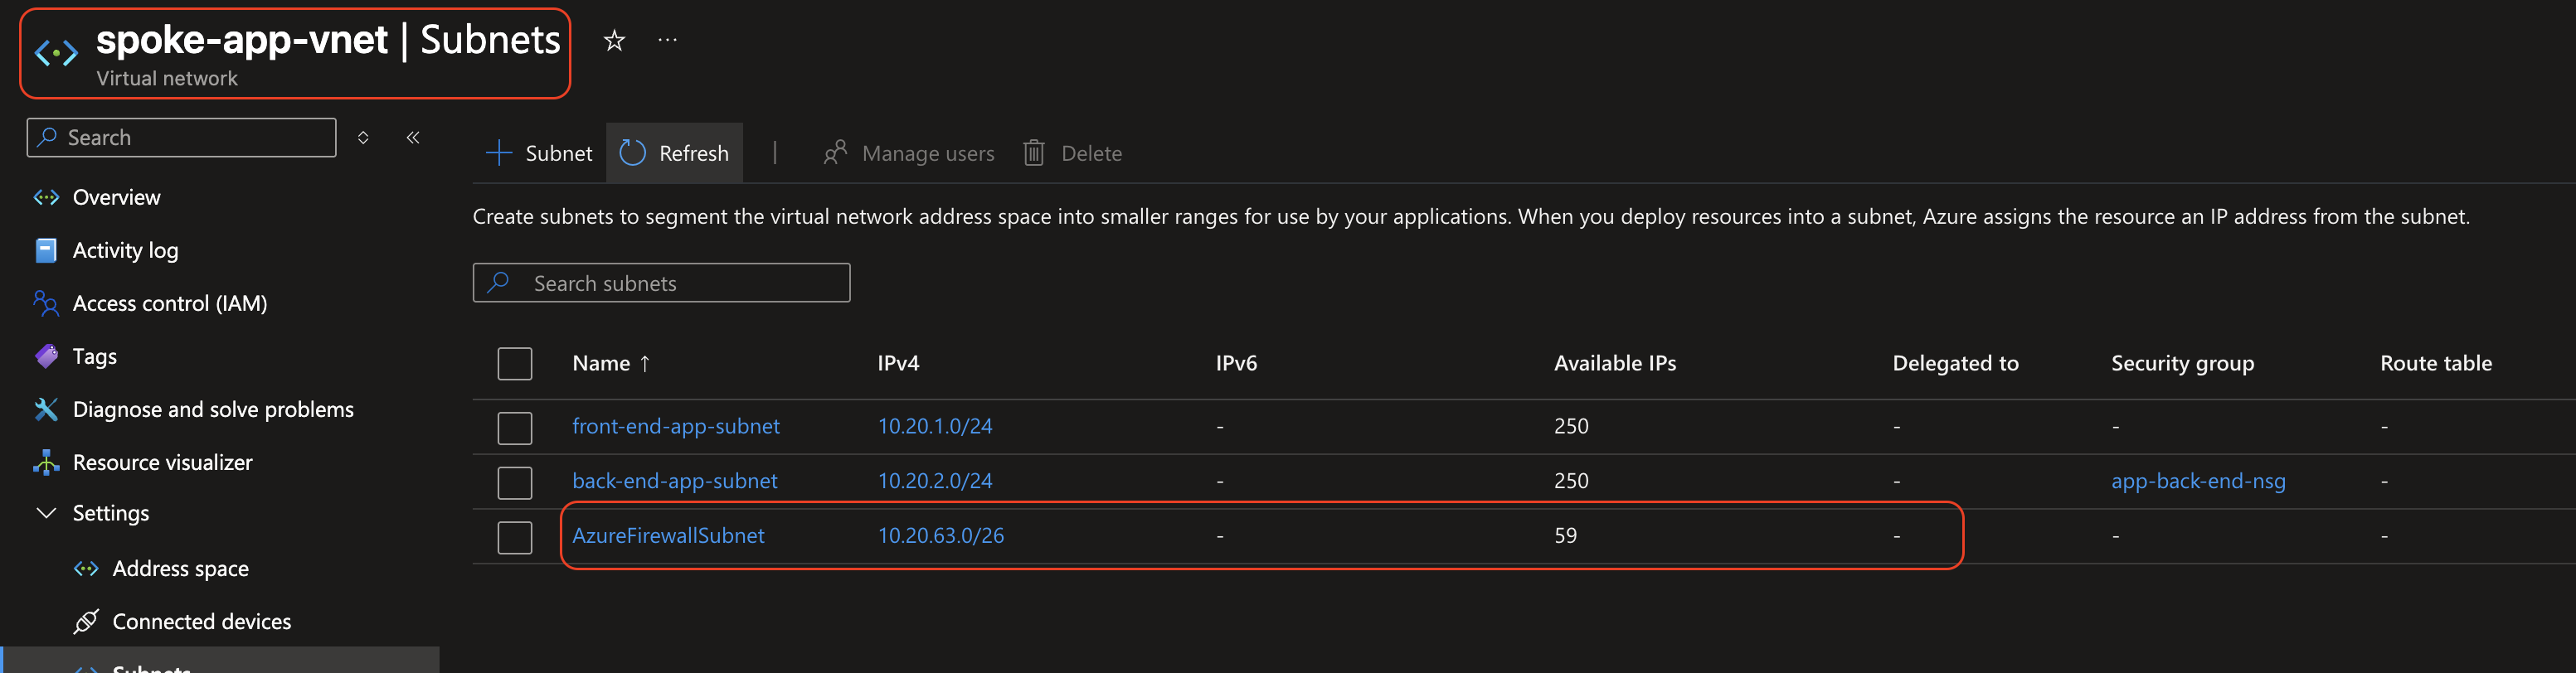Click the Delegated to column header

coord(1955,363)
